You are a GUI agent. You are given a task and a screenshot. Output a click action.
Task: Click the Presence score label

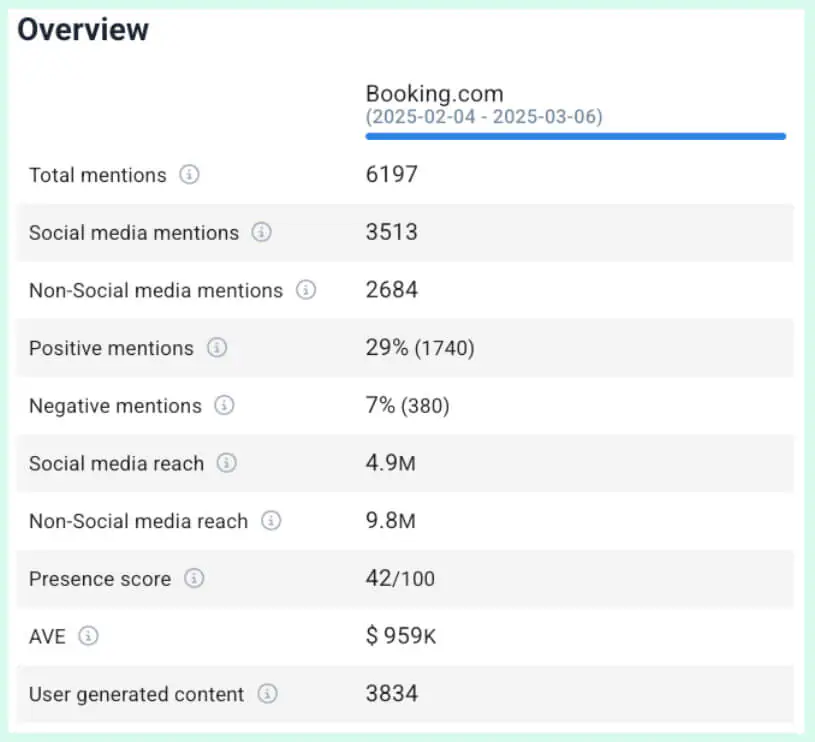pyautogui.click(x=100, y=579)
